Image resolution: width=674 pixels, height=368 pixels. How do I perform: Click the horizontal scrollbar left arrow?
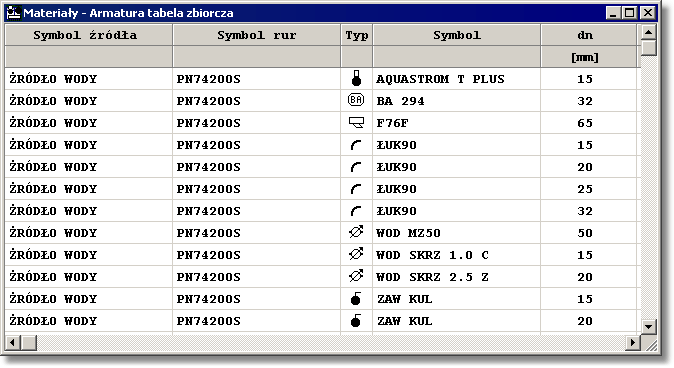pos(12,343)
